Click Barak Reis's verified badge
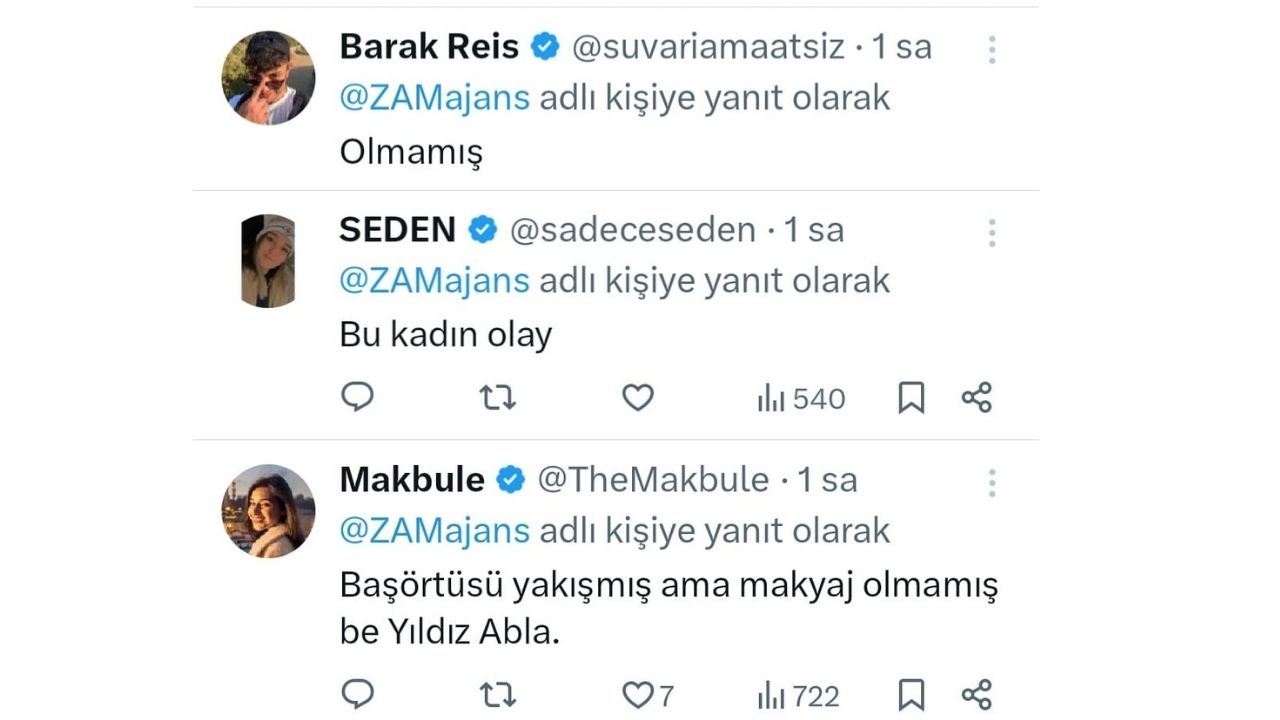The width and height of the screenshot is (1280, 720). [x=544, y=46]
